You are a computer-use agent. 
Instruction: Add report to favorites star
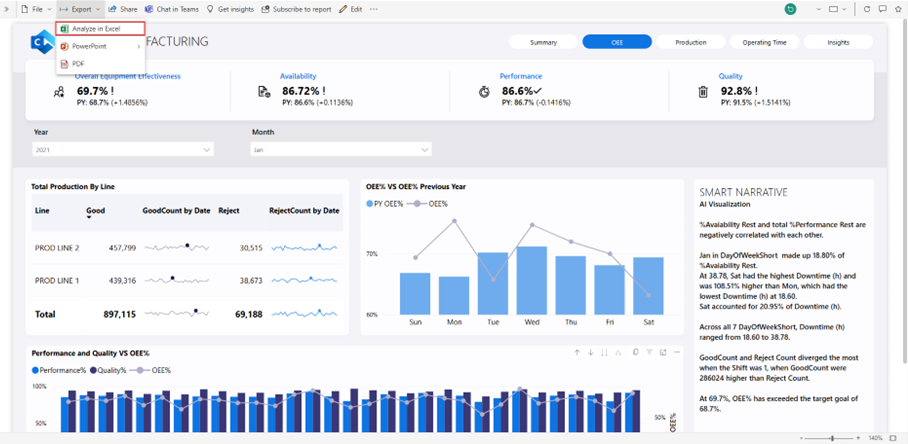click(897, 9)
